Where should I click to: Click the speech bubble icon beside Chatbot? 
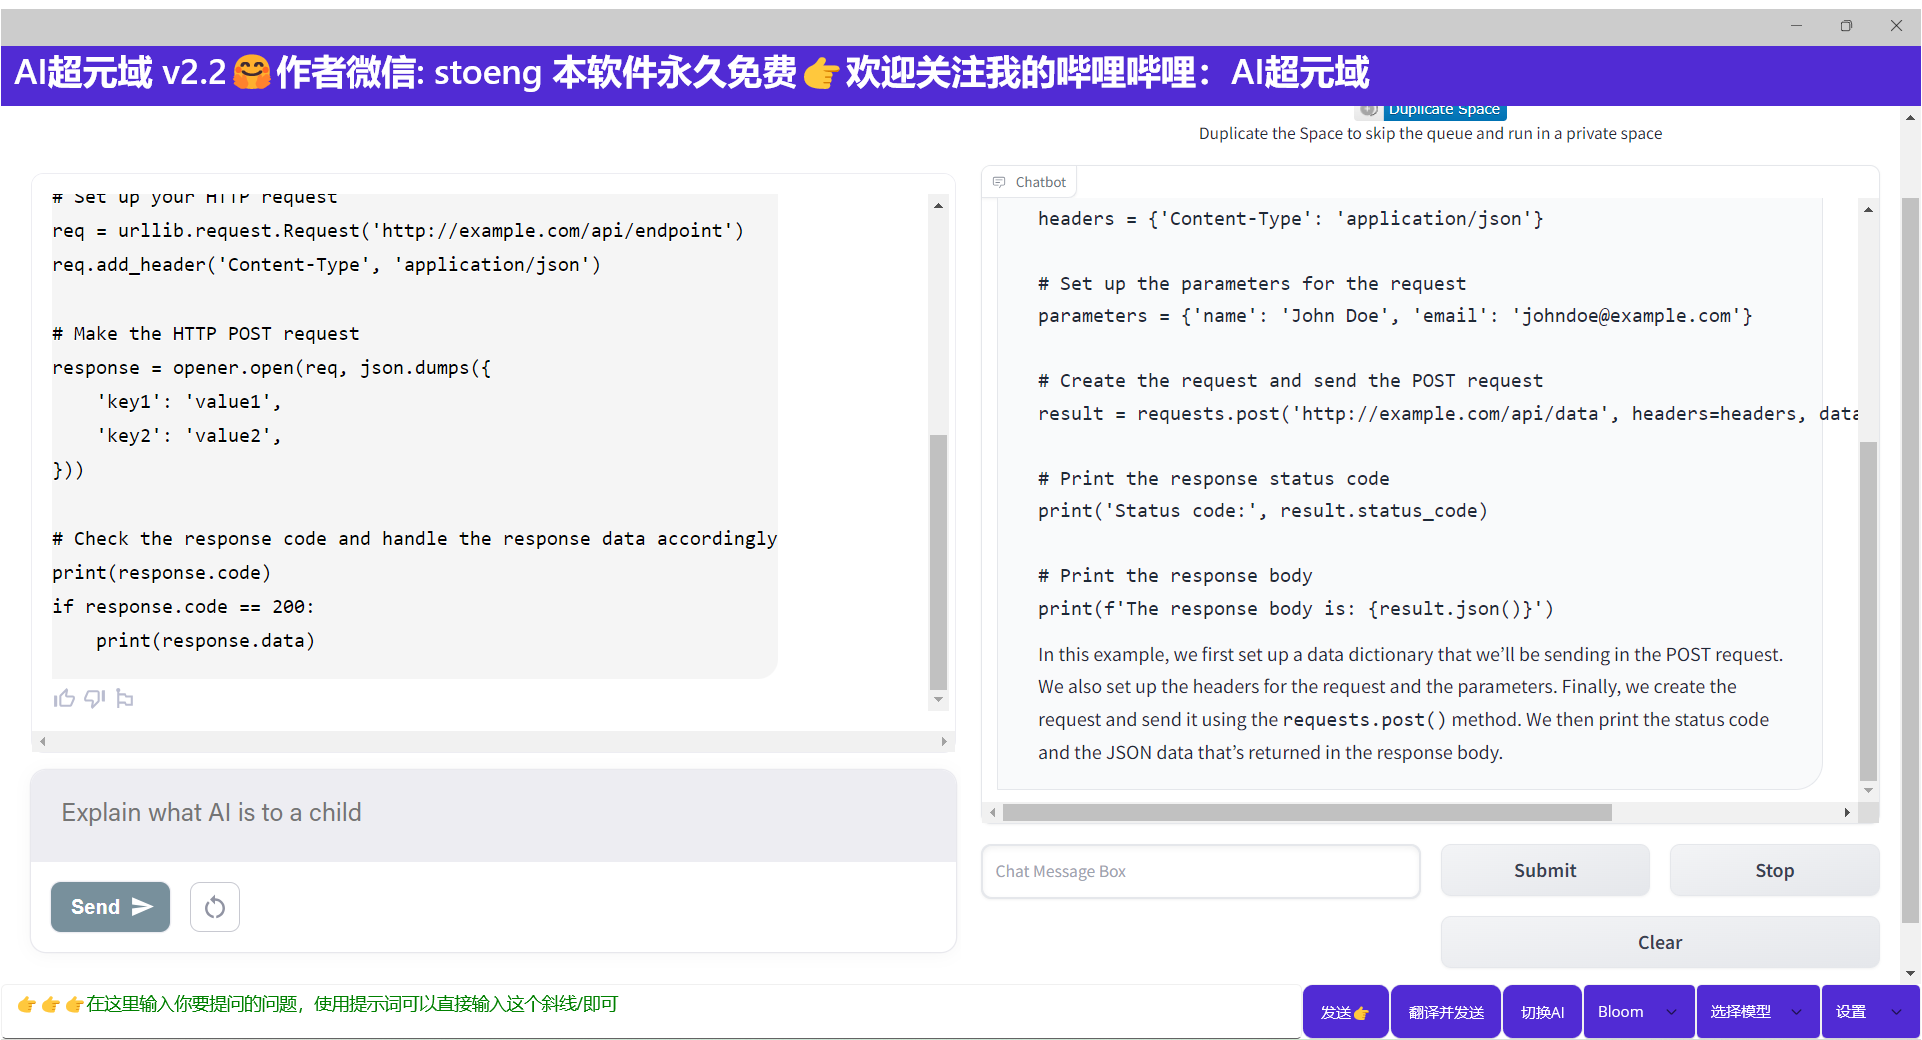[x=999, y=182]
